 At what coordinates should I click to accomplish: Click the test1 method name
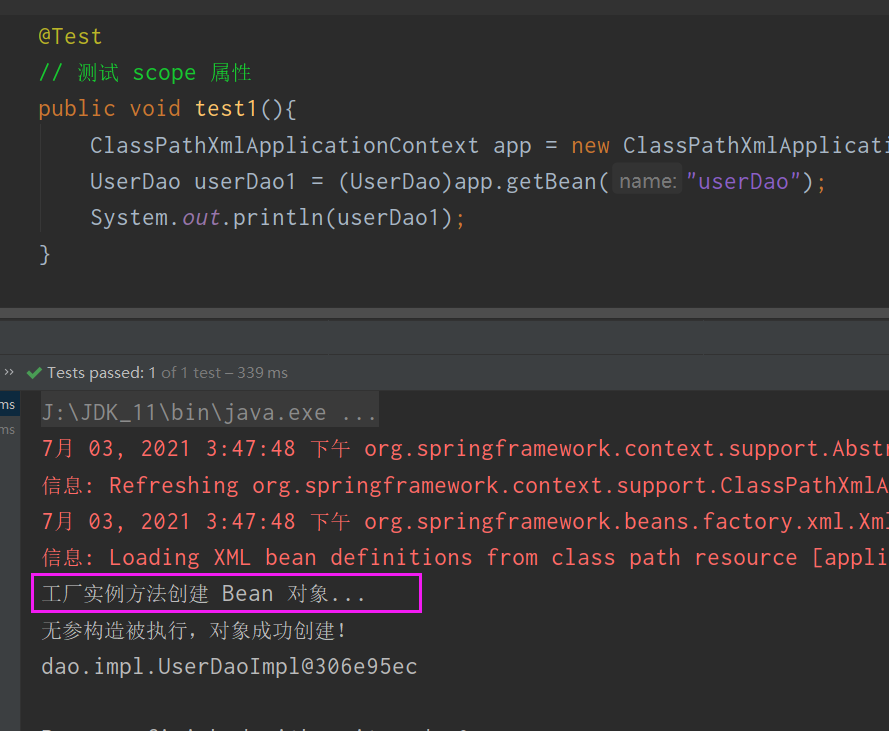point(226,109)
